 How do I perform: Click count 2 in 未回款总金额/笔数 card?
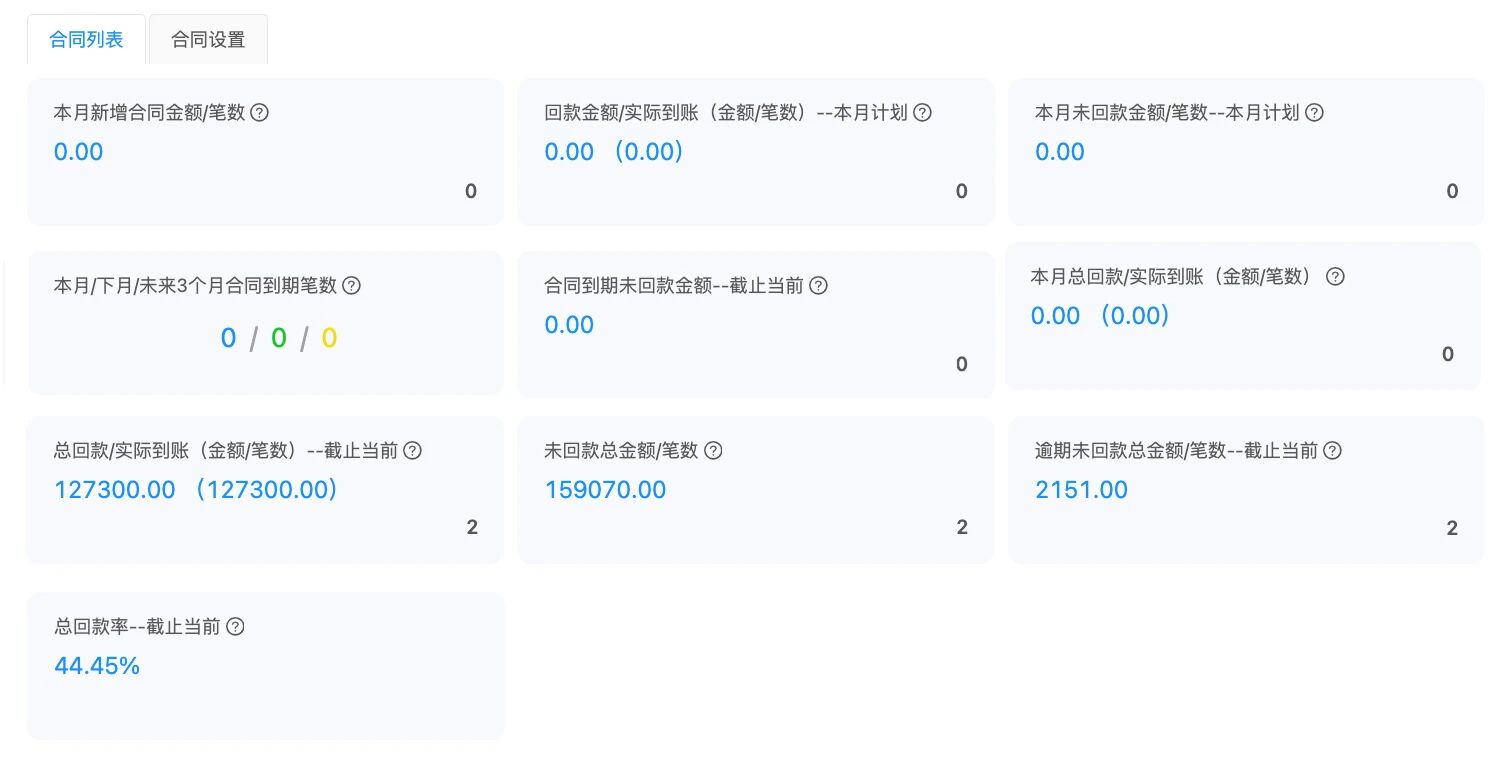pyautogui.click(x=962, y=527)
